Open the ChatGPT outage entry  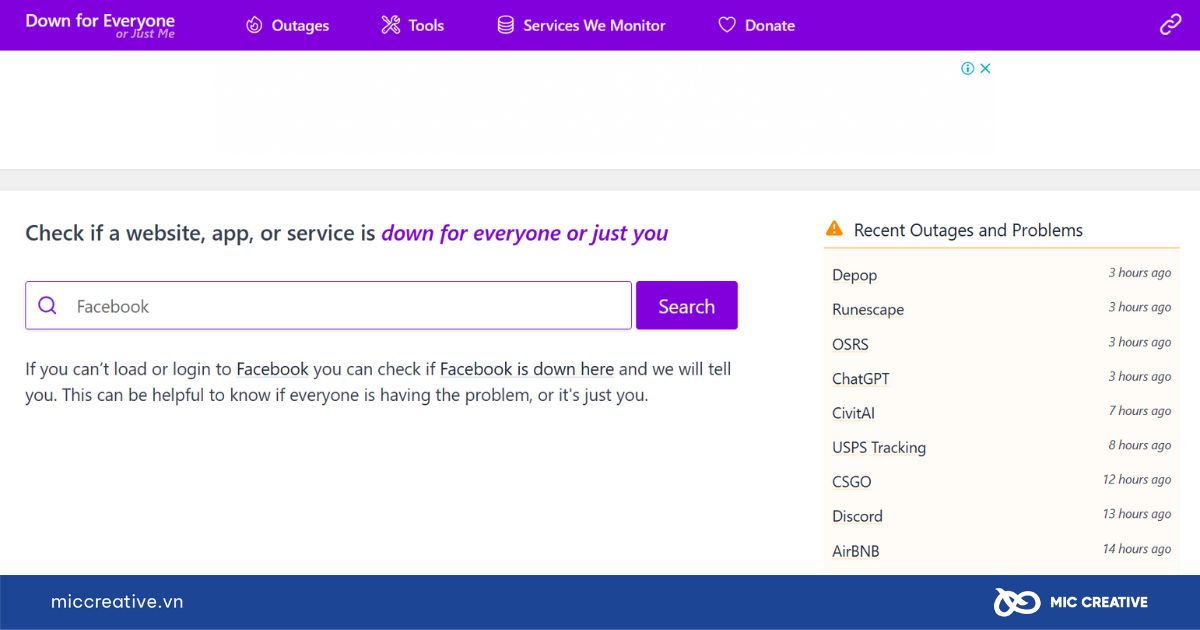860,378
